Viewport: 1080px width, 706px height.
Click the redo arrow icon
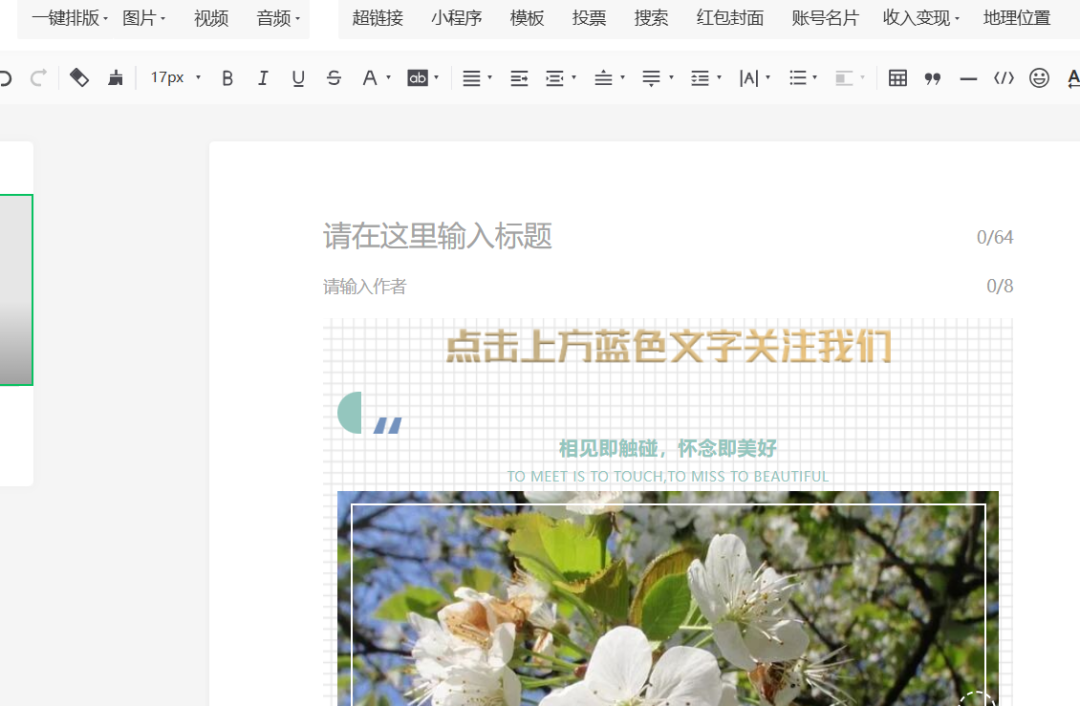(38, 78)
